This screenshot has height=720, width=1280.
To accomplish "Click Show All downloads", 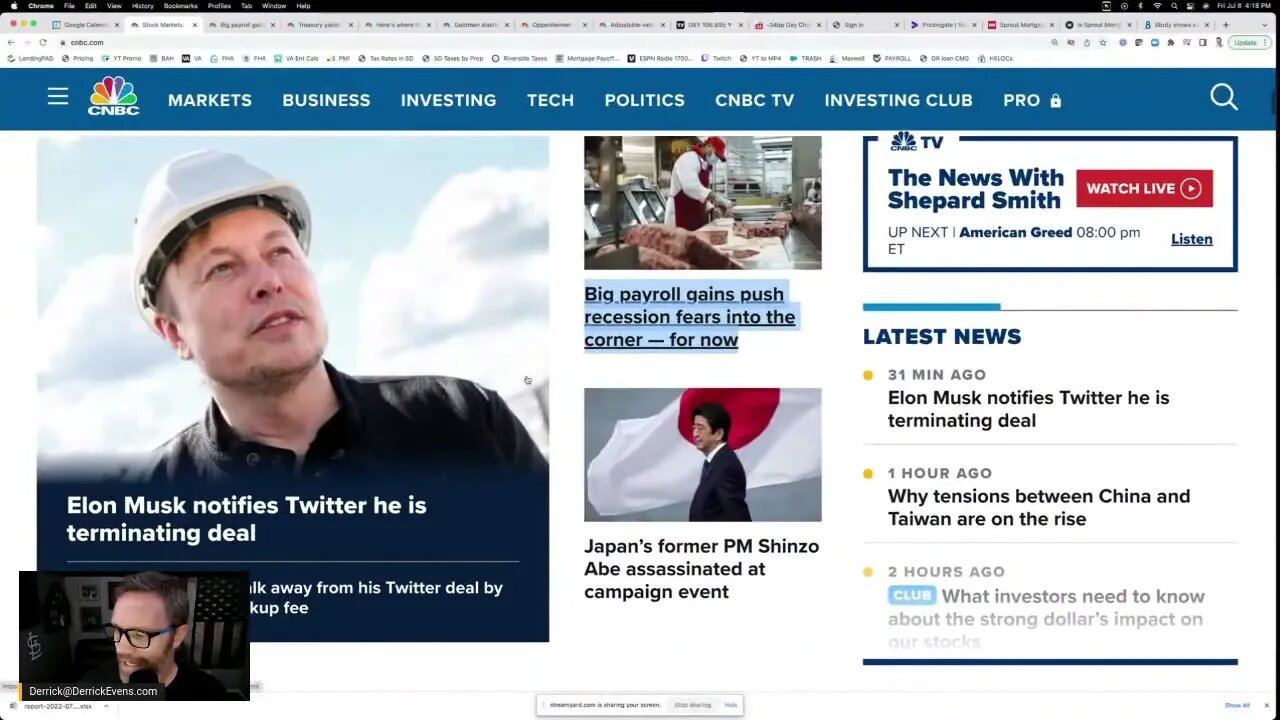I will click(x=1237, y=705).
